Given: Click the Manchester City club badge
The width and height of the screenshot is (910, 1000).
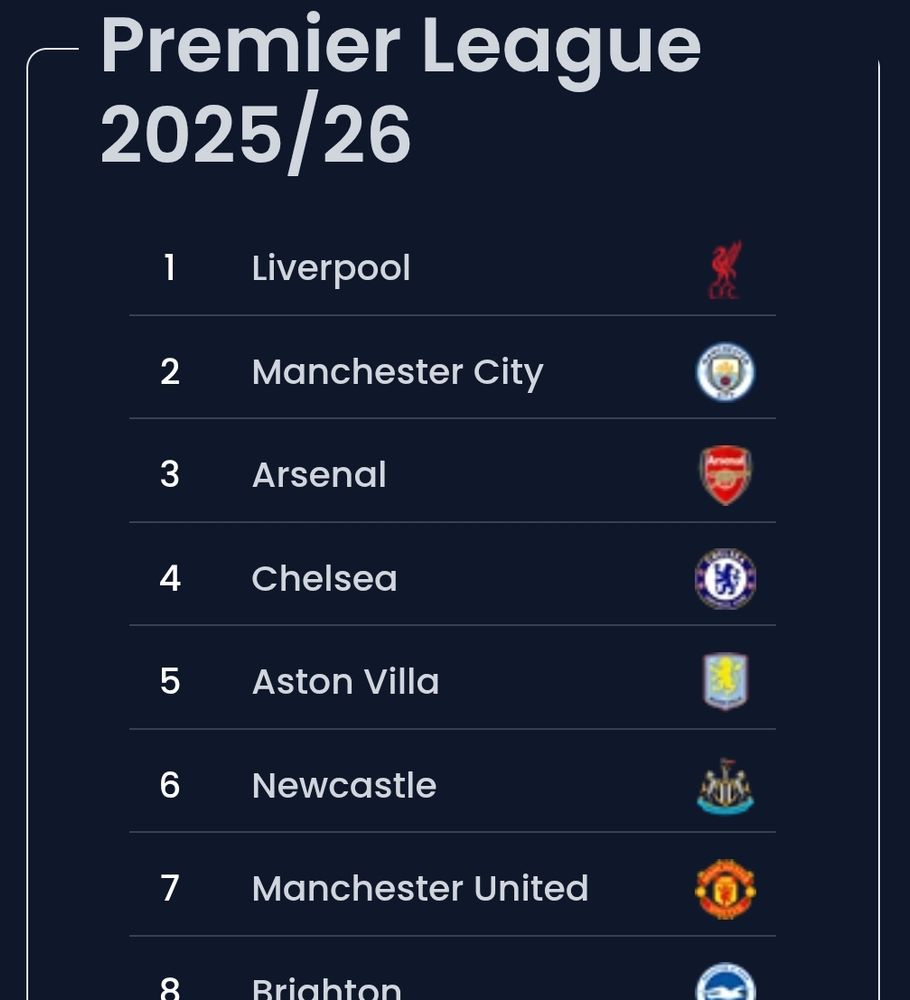Looking at the screenshot, I should coord(725,372).
